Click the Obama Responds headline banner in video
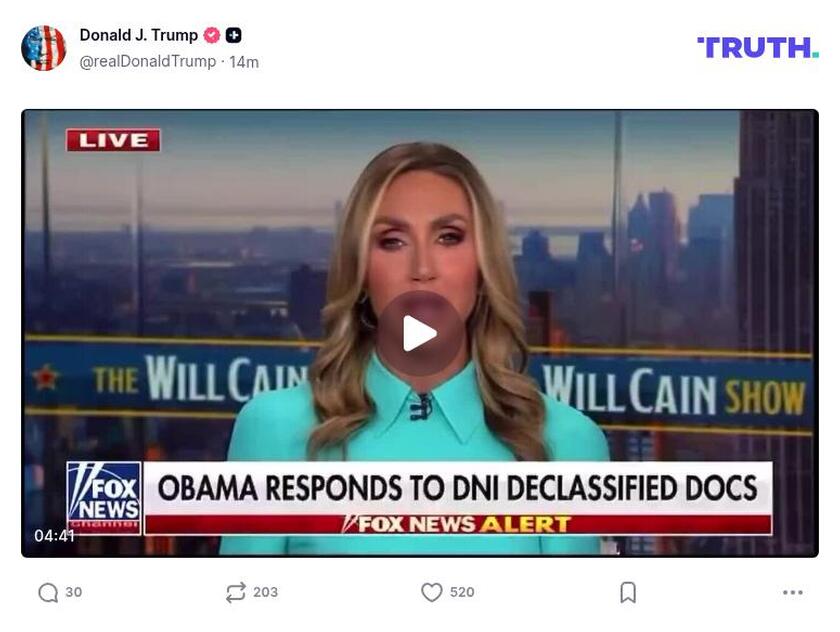This screenshot has width=840, height=632. click(x=458, y=488)
